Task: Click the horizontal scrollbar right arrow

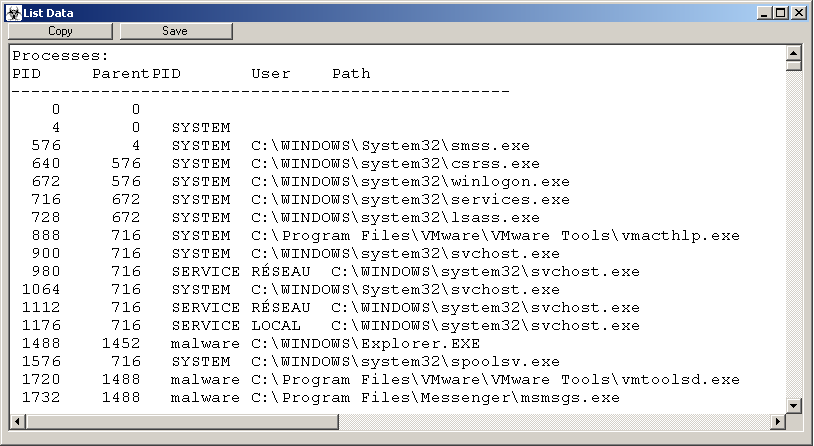Action: click(777, 421)
